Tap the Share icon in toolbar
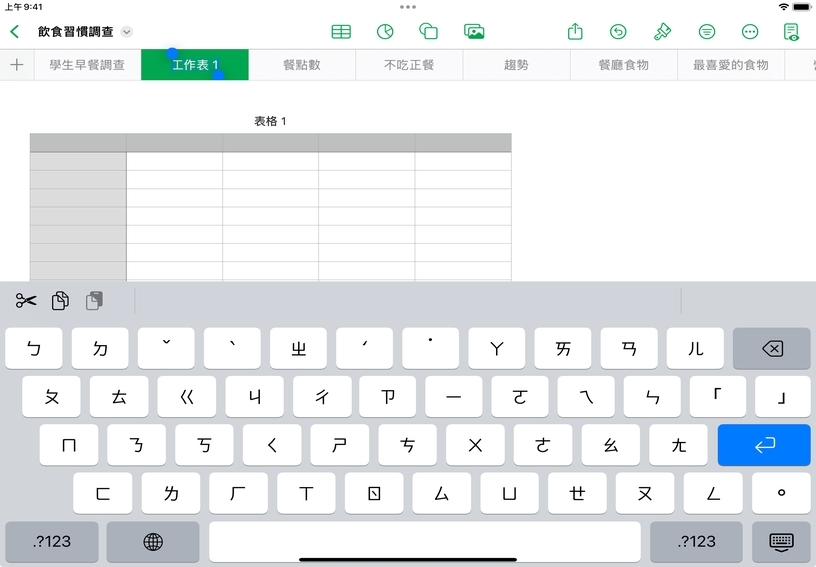The height and width of the screenshot is (567, 816). click(x=575, y=32)
